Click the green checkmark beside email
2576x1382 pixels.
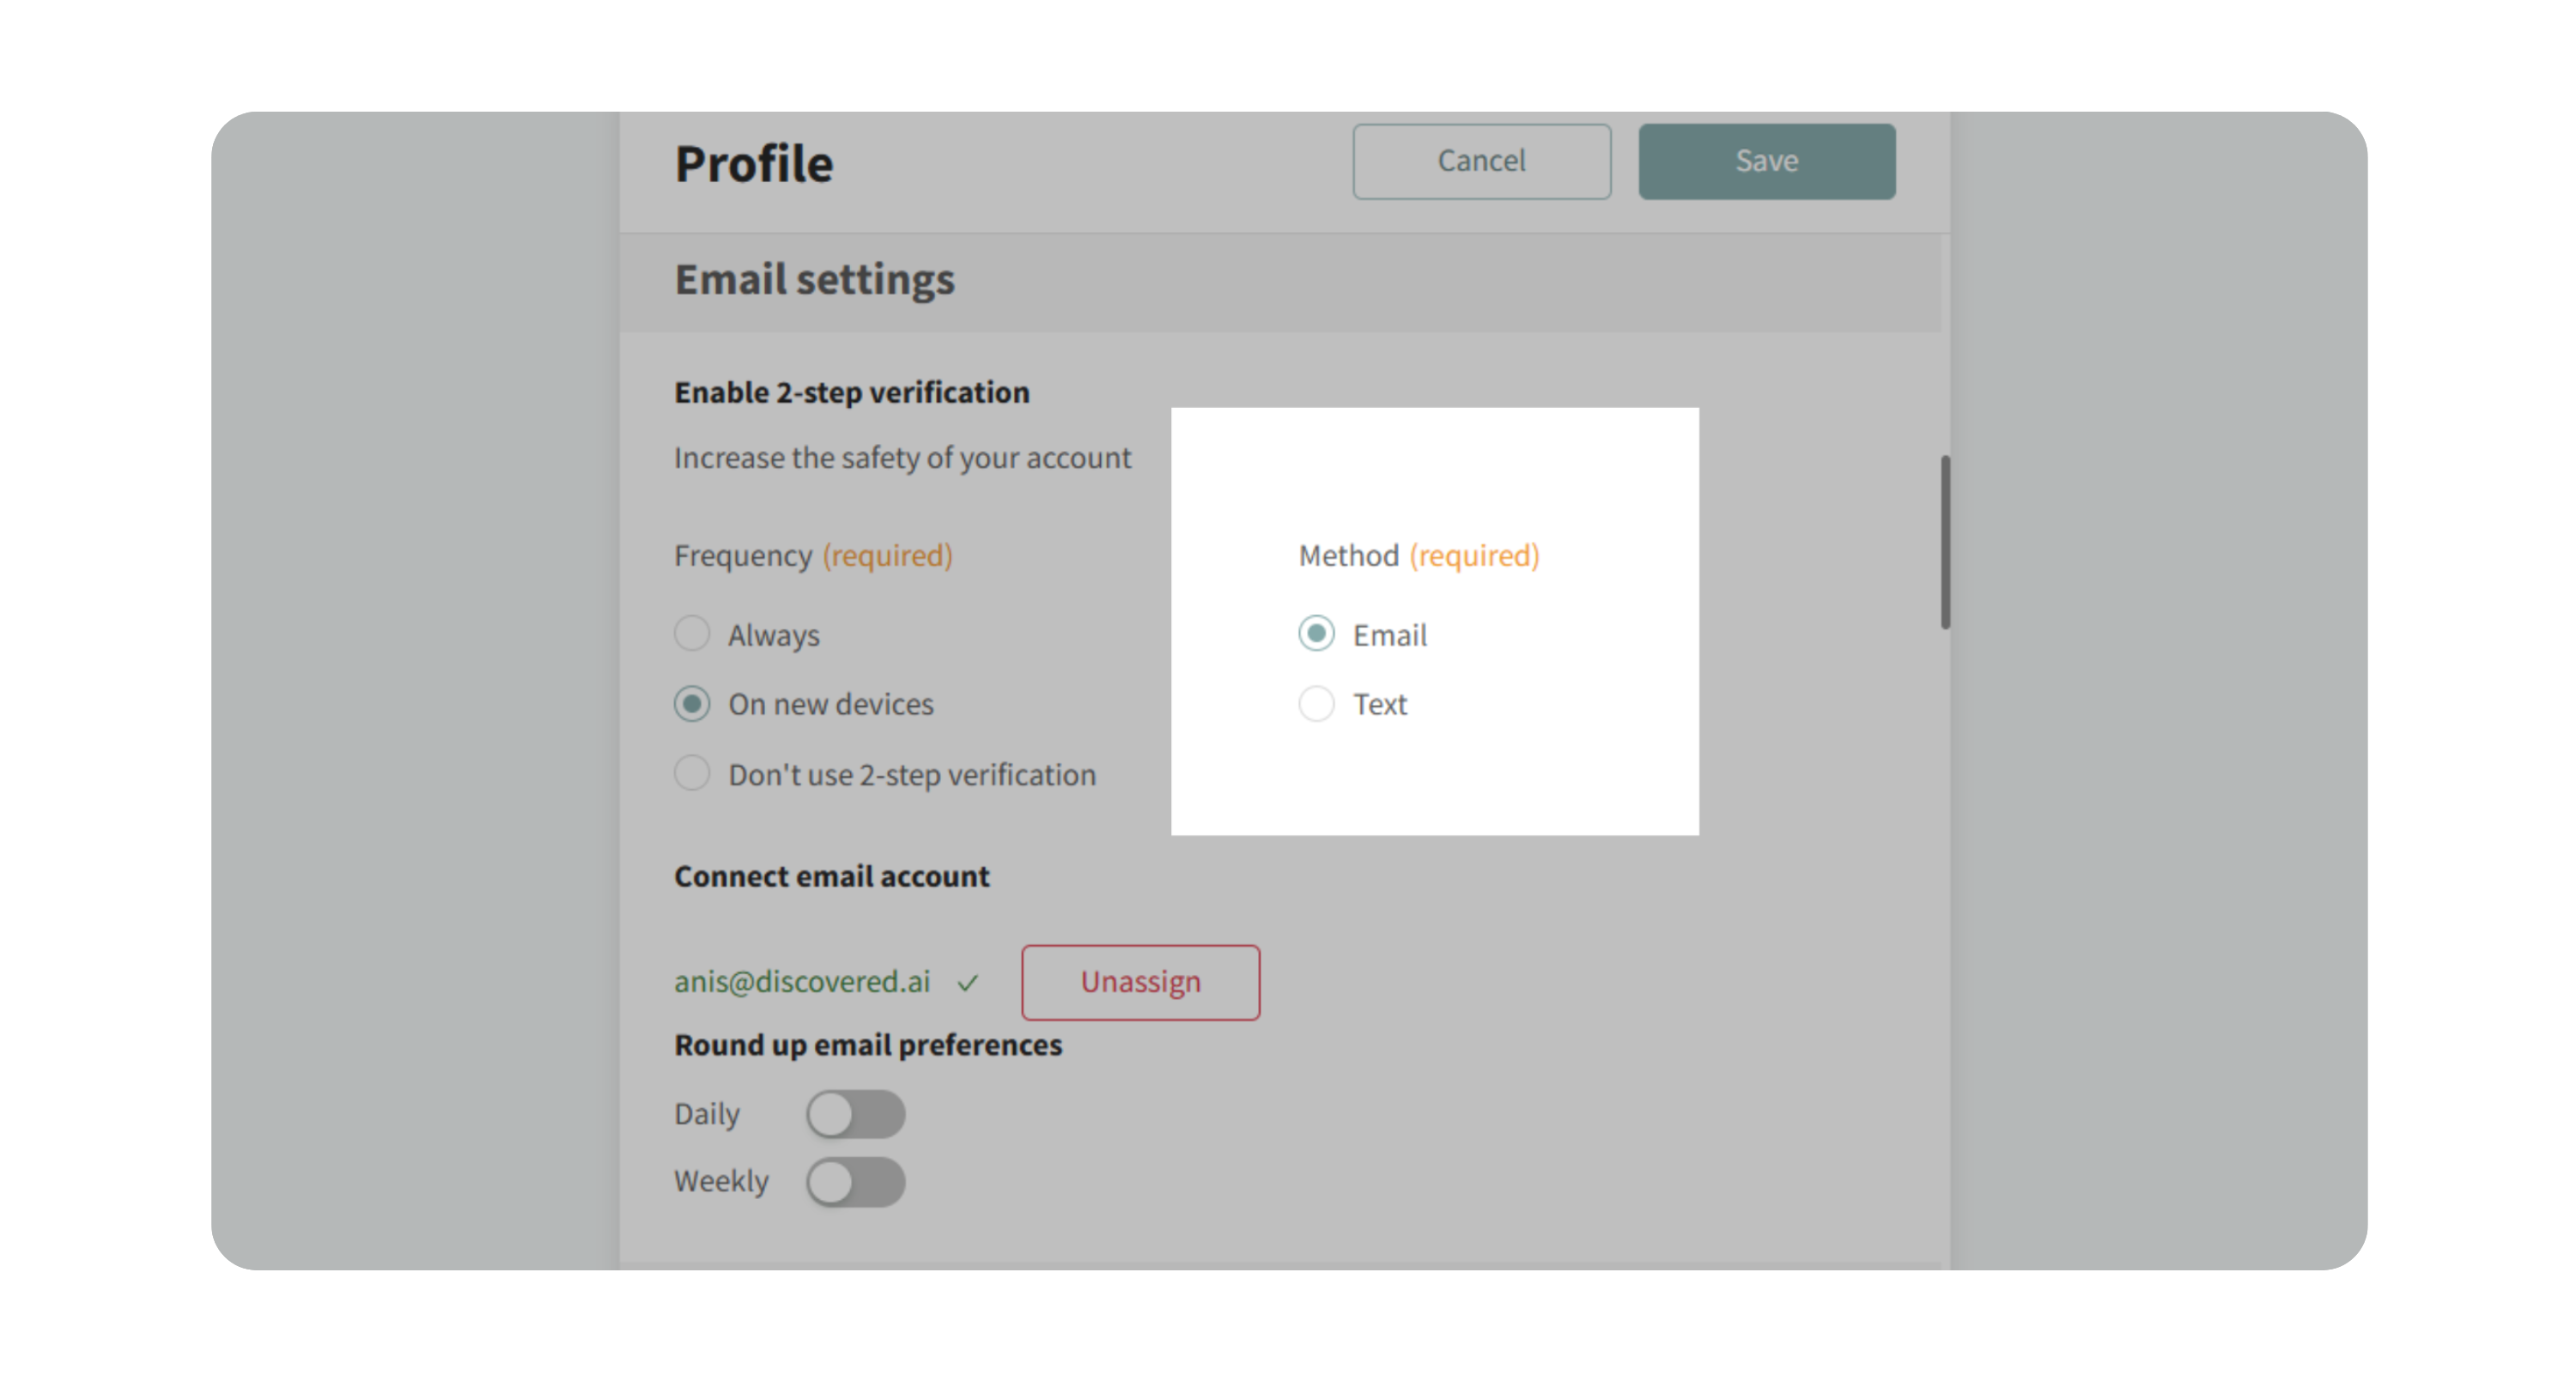[x=967, y=983]
